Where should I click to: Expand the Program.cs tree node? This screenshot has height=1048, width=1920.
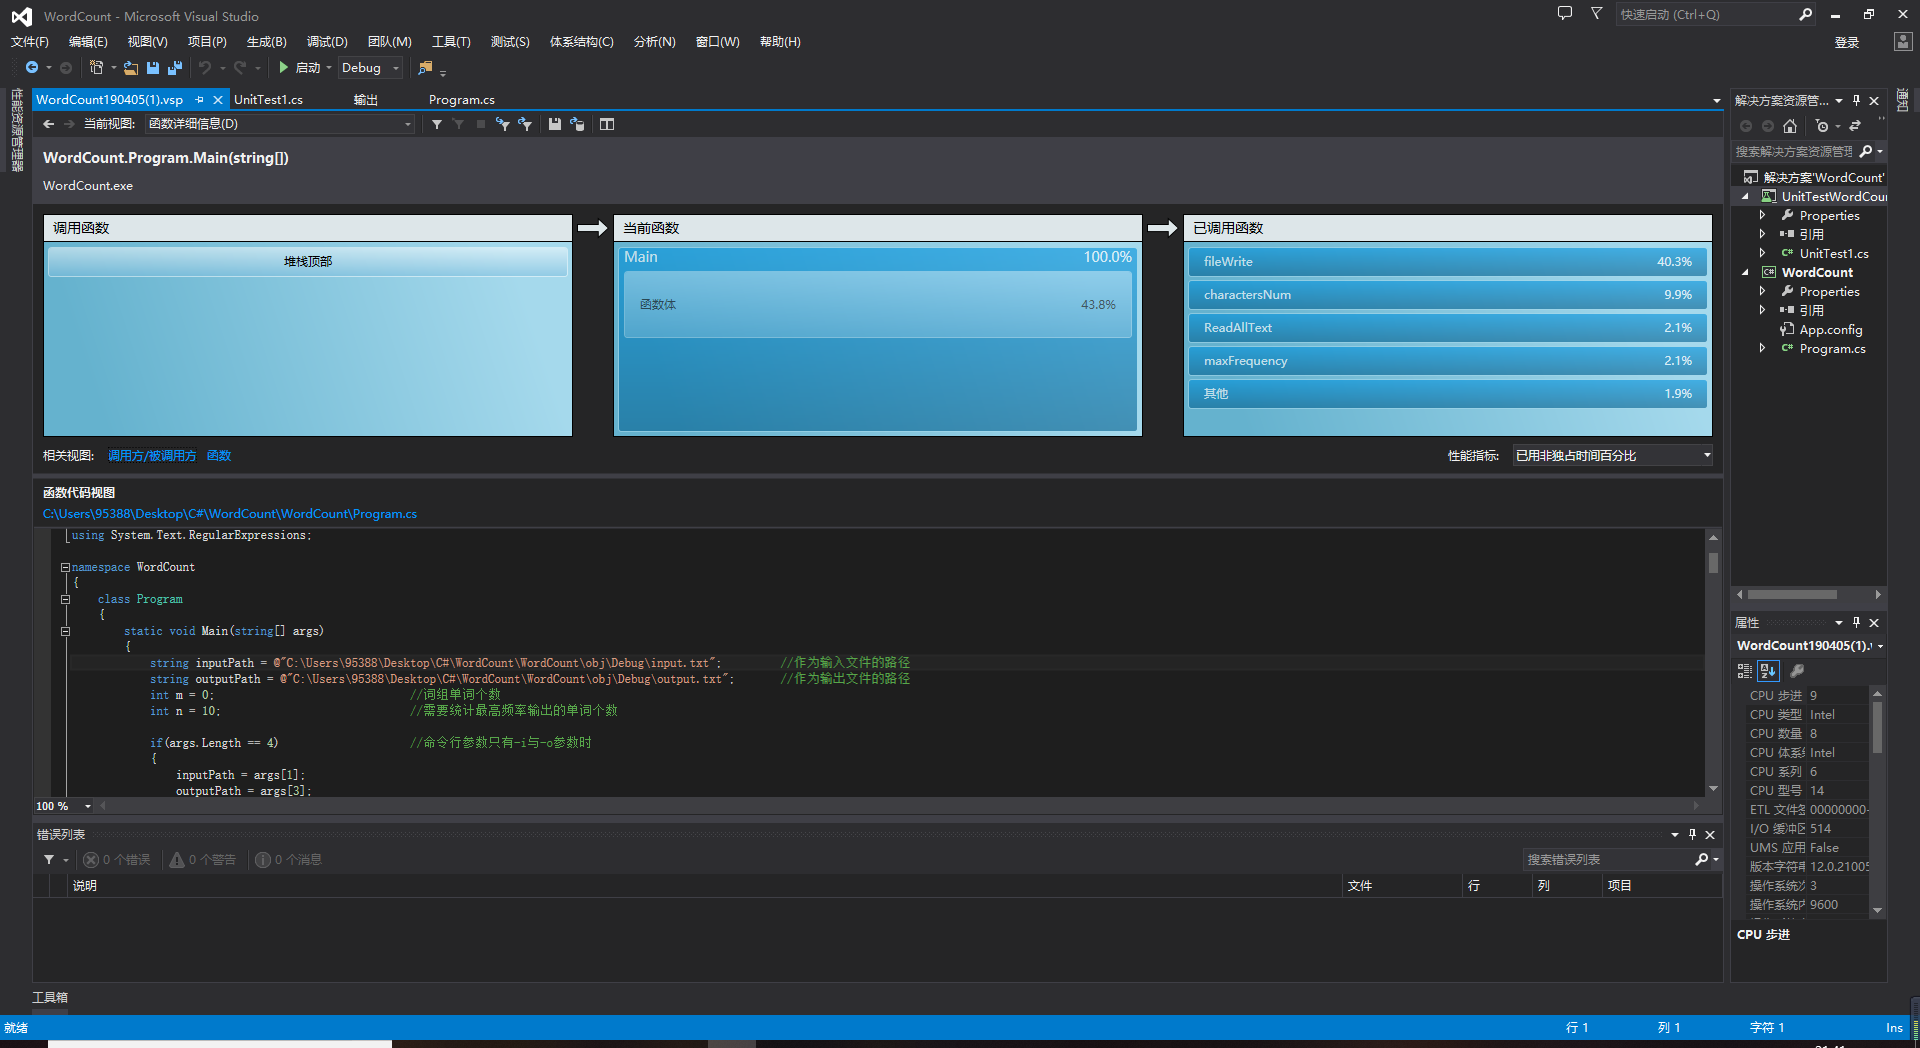(x=1762, y=348)
